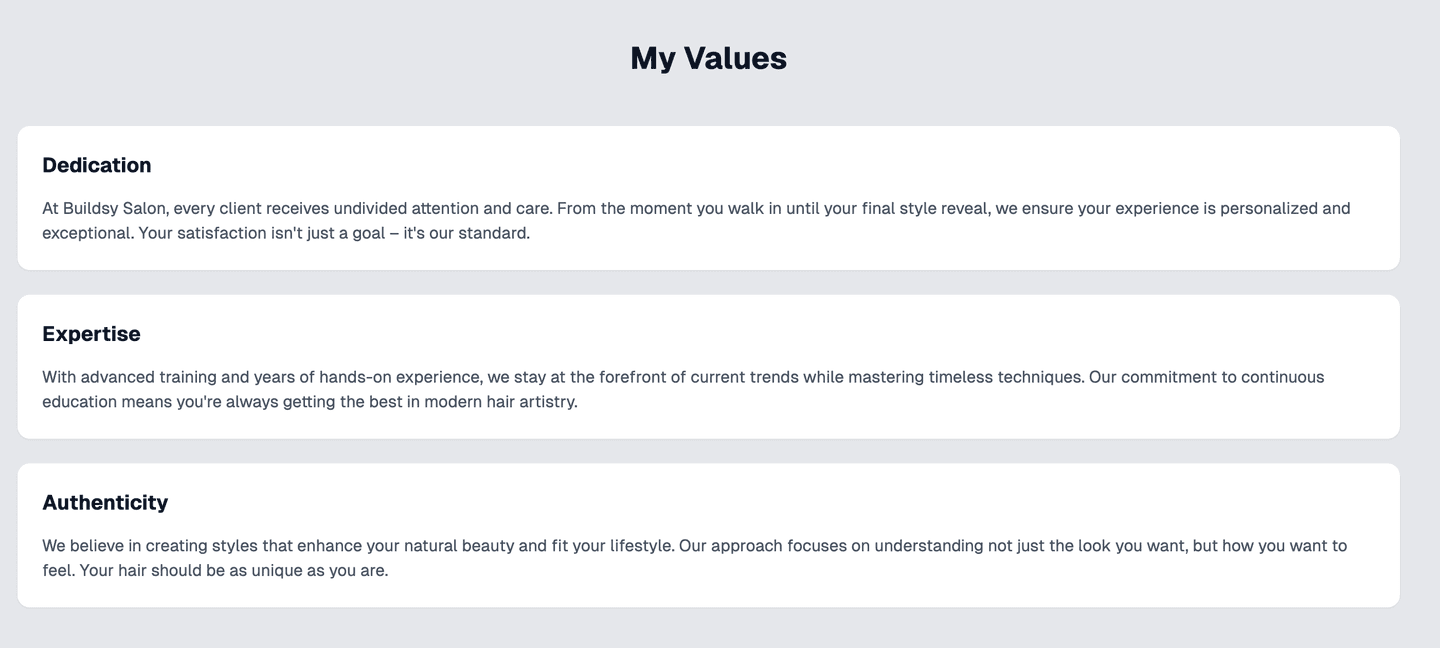The height and width of the screenshot is (648, 1440).
Task: Click 'modern hair artistry' phrase
Action: (x=500, y=403)
